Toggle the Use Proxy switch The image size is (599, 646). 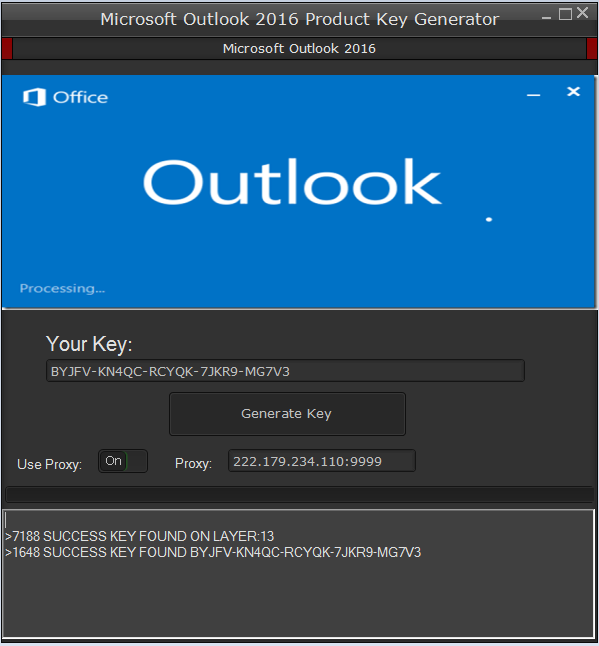pos(123,461)
